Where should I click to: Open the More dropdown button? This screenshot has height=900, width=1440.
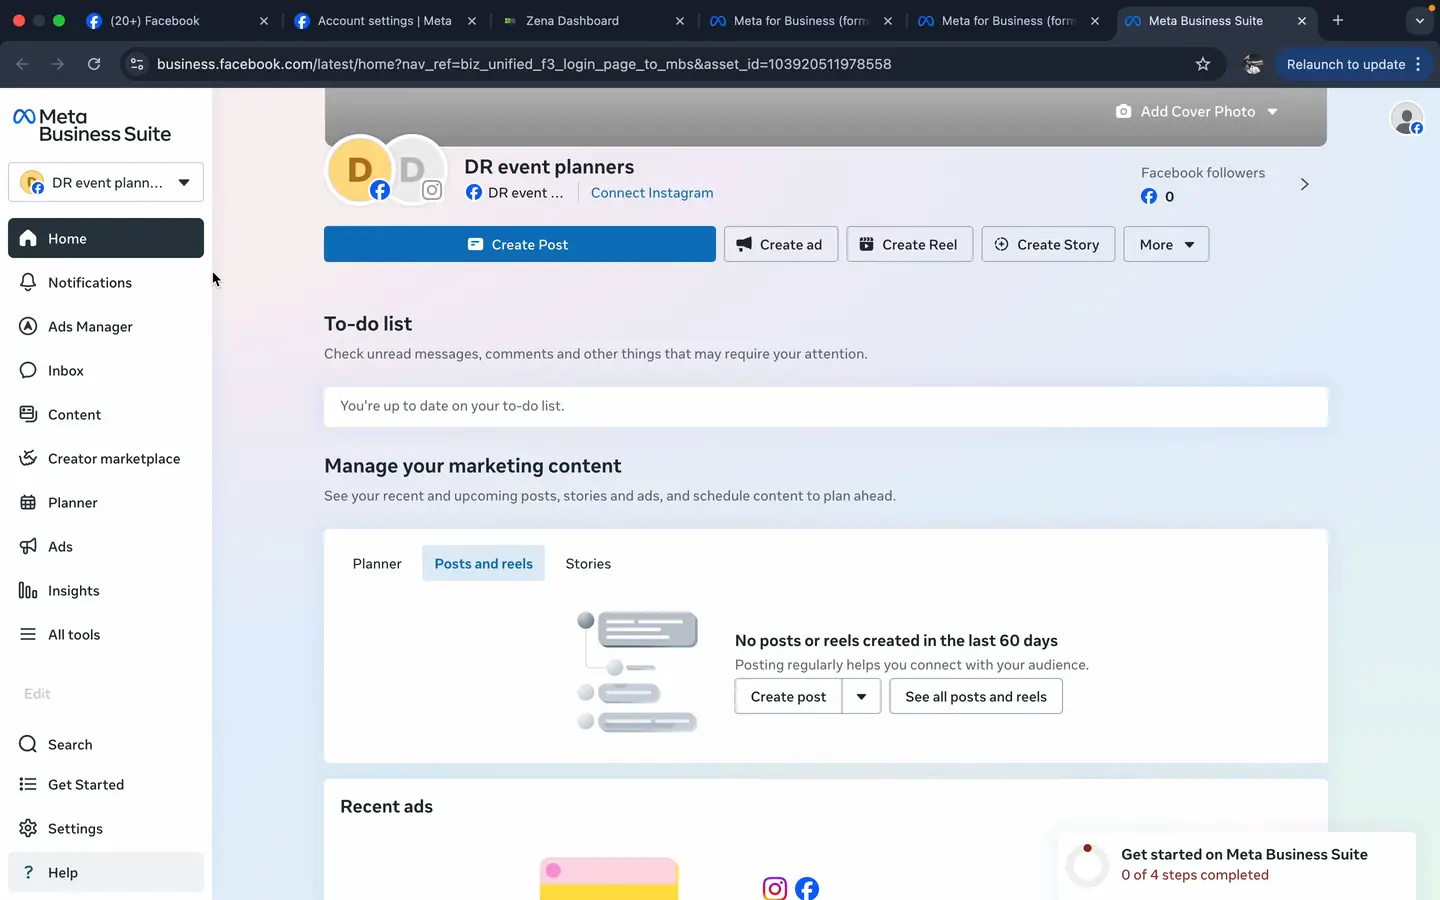coord(1166,244)
